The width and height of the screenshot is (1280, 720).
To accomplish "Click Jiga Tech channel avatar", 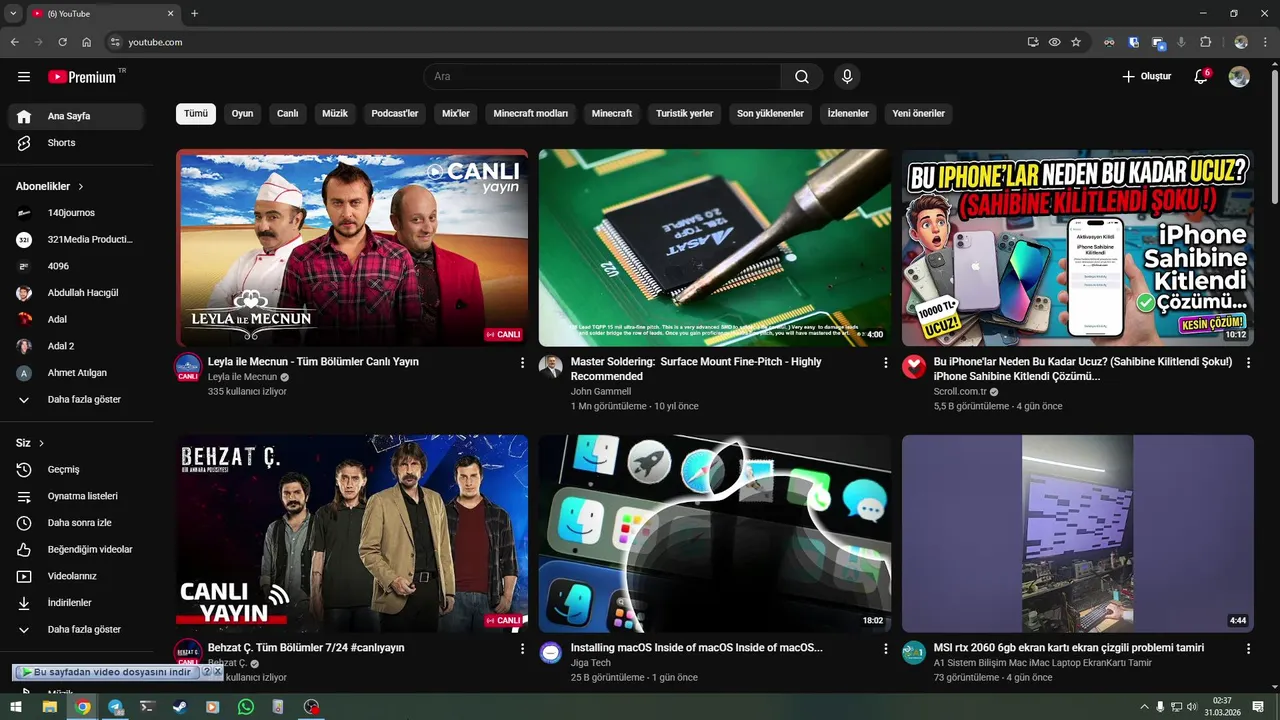I will (551, 653).
